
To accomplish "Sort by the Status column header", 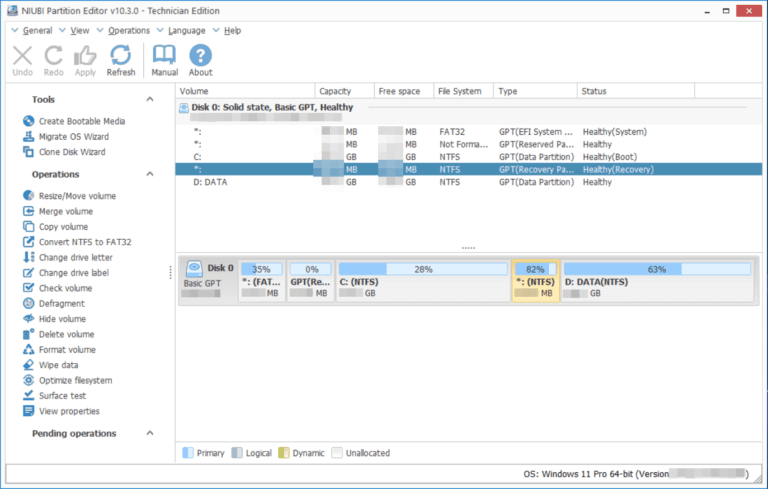I will click(x=636, y=91).
